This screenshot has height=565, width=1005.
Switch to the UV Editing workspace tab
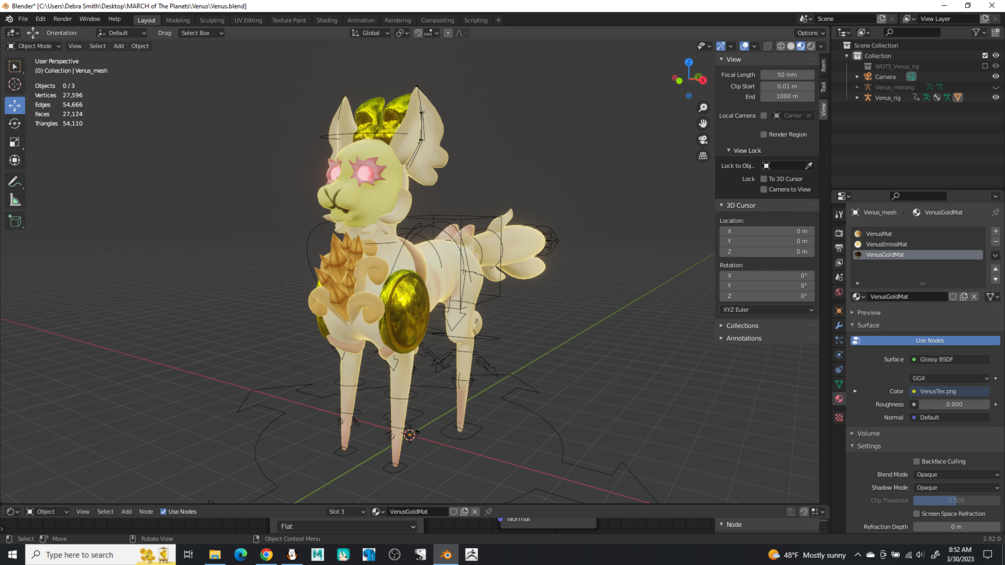click(248, 20)
